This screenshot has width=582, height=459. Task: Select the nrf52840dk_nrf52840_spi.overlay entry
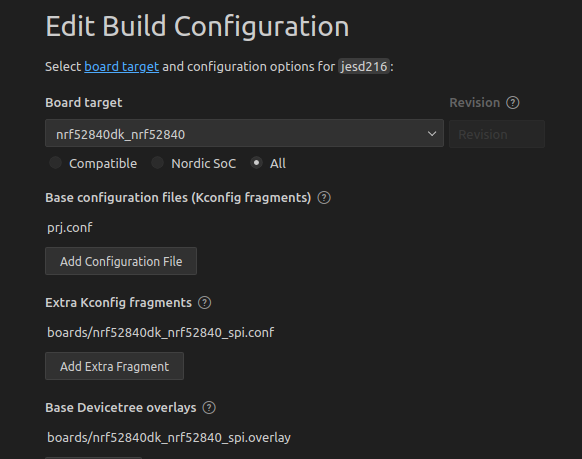[x=169, y=437]
